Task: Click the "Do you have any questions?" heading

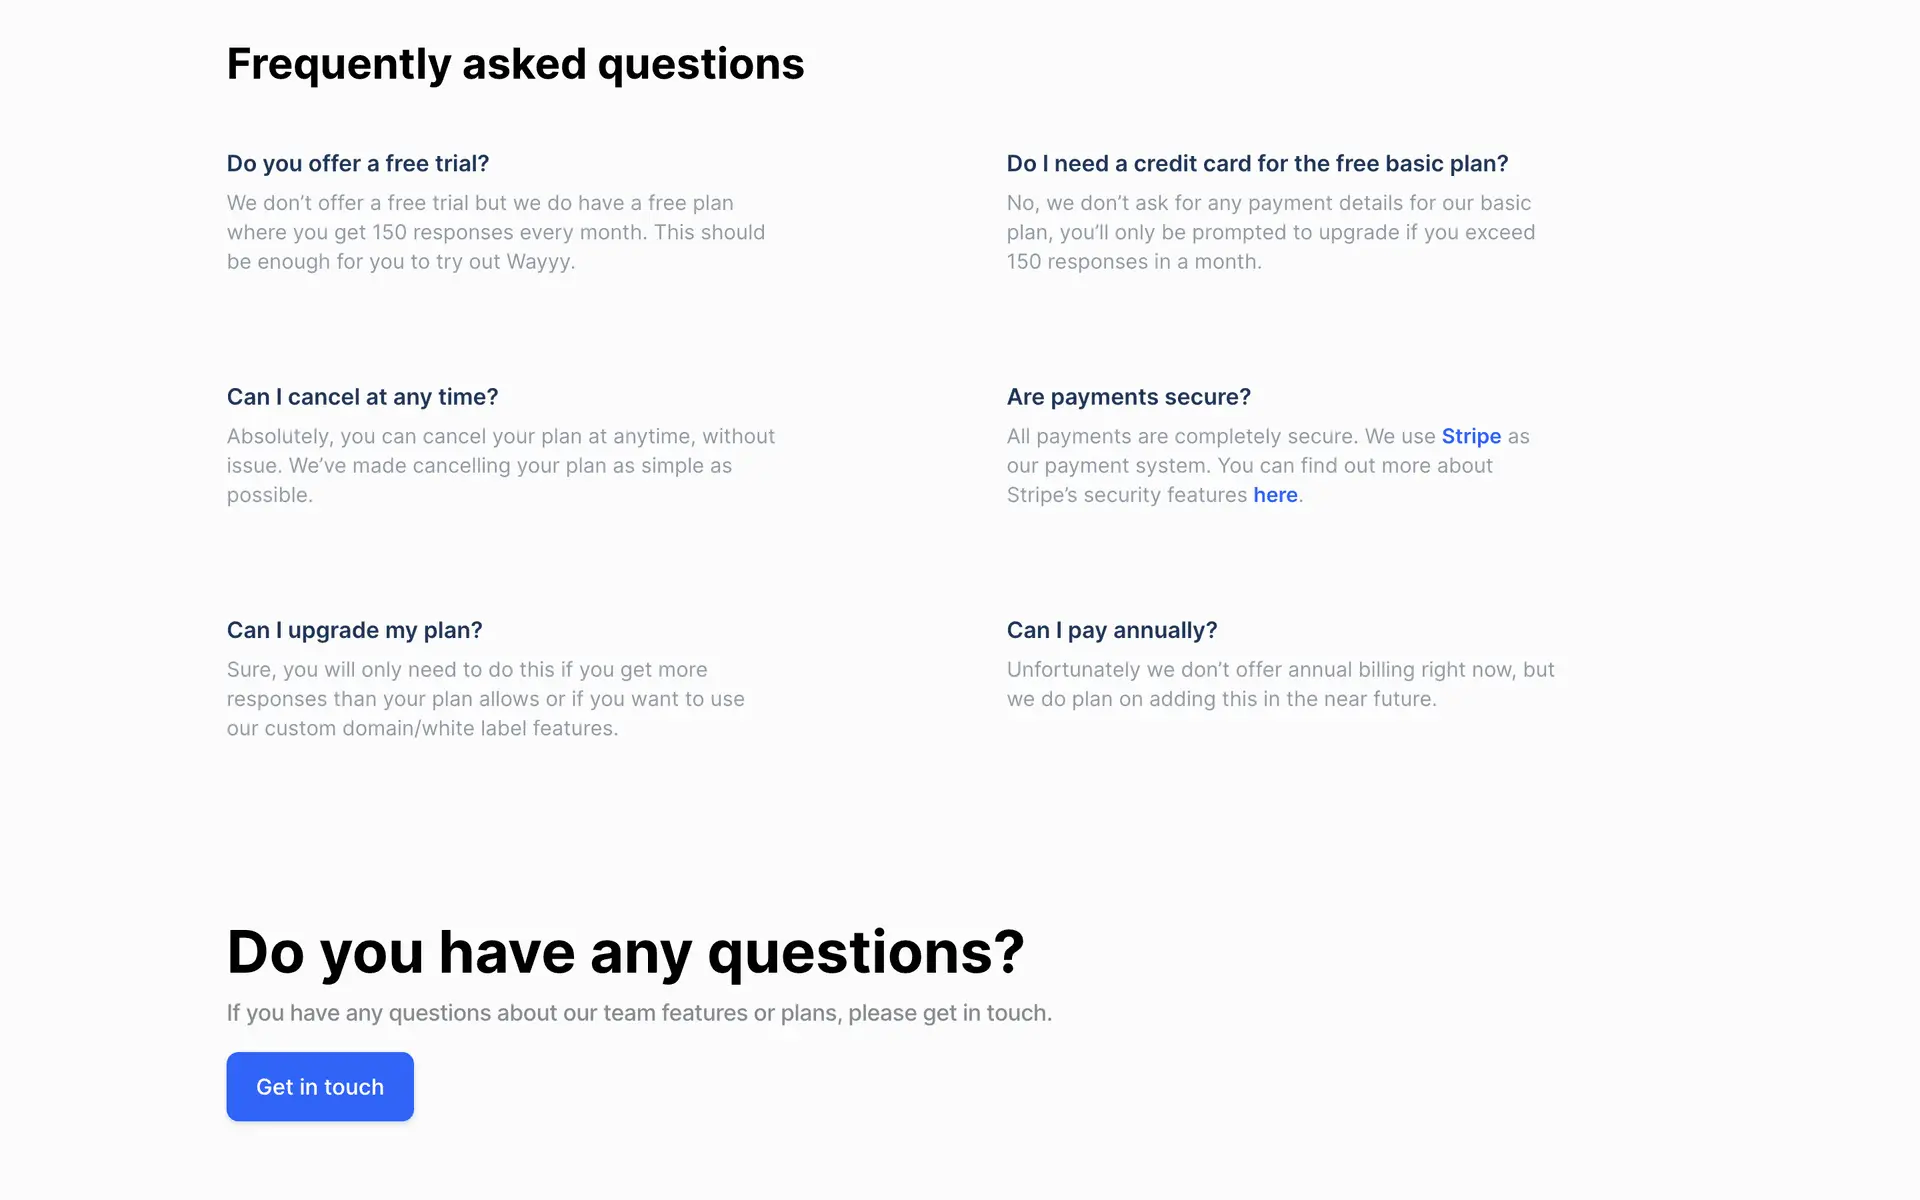Action: click(x=625, y=951)
